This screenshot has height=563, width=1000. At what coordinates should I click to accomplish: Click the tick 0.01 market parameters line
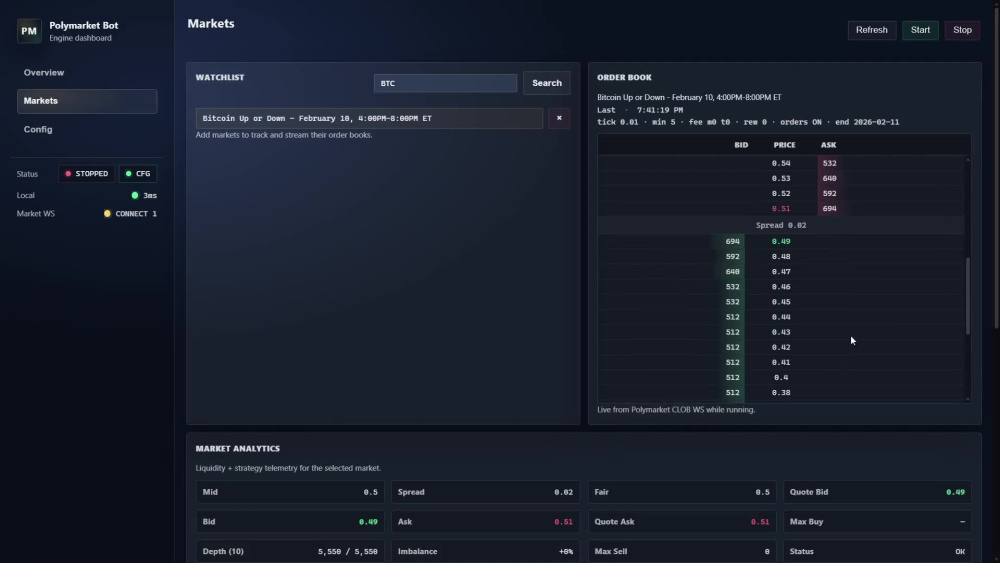747,122
